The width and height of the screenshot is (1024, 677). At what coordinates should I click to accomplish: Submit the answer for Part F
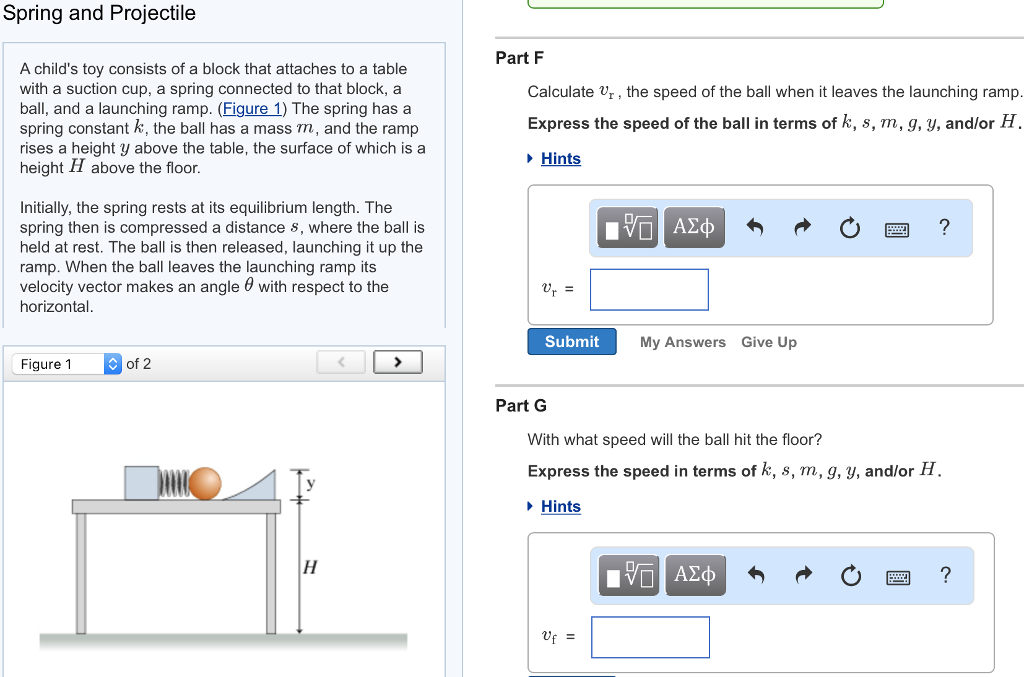click(571, 341)
